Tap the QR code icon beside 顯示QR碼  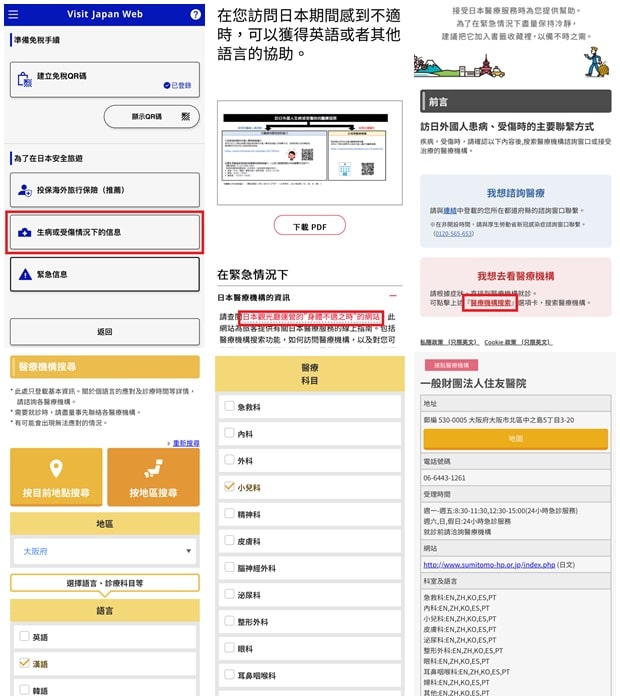186,117
